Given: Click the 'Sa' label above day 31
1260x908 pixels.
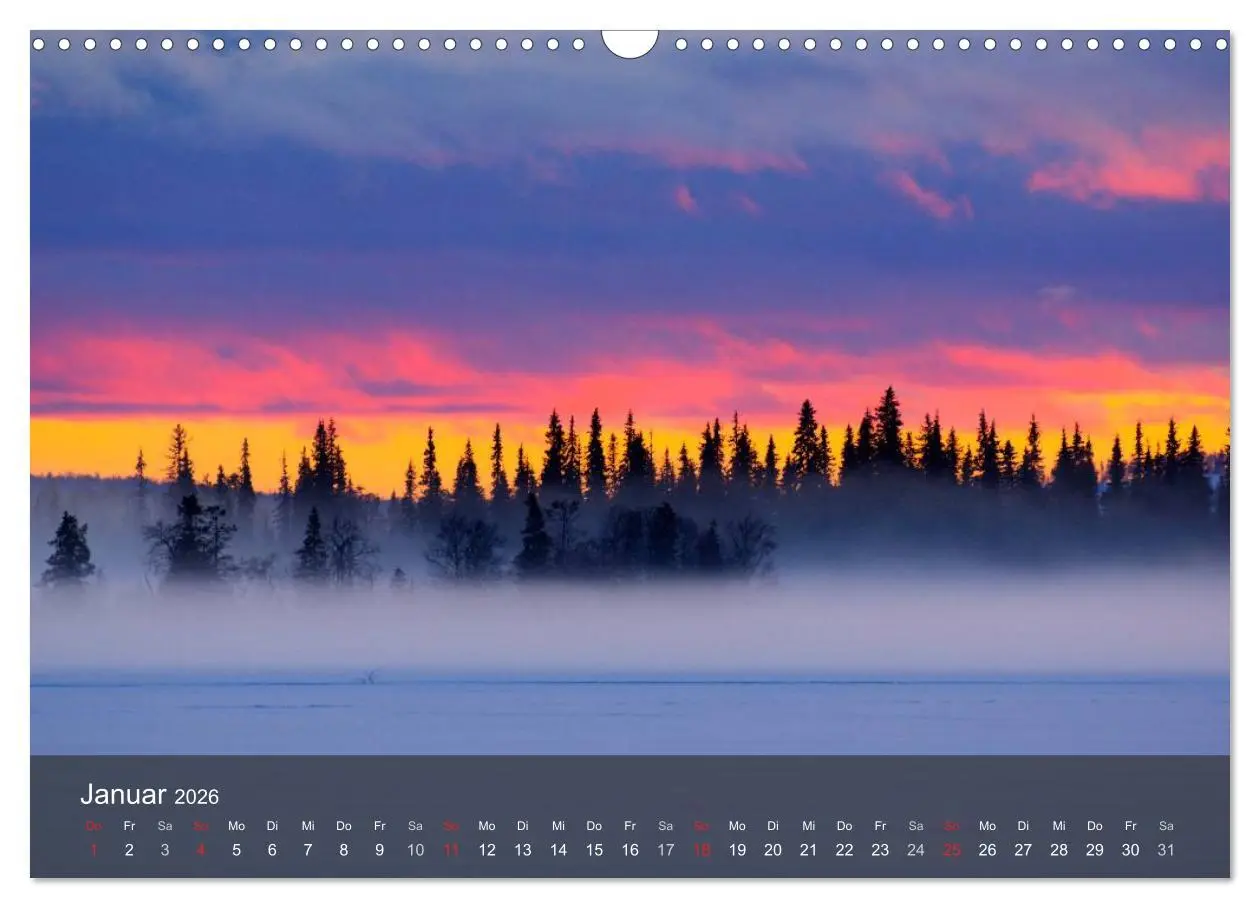Looking at the screenshot, I should point(1166,826).
